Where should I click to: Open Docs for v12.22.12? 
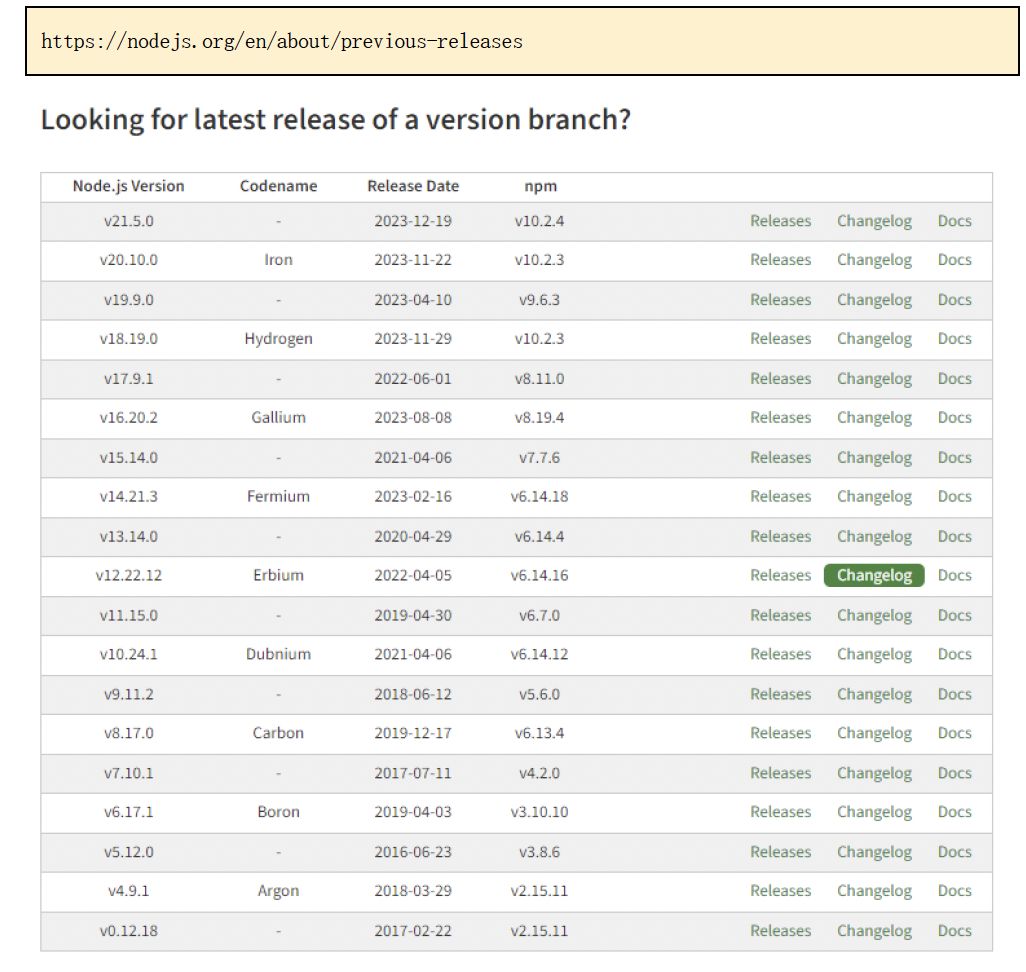point(954,575)
